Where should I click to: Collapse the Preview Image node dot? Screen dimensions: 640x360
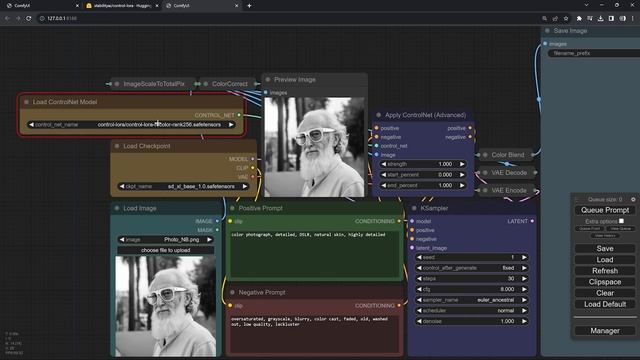268,80
